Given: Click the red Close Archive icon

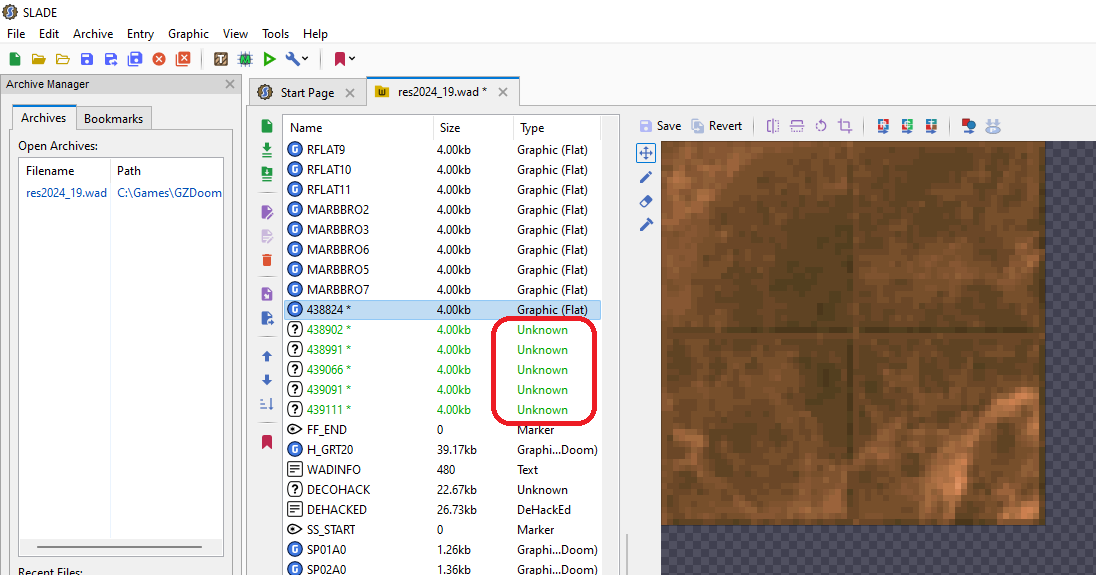Looking at the screenshot, I should (159, 59).
